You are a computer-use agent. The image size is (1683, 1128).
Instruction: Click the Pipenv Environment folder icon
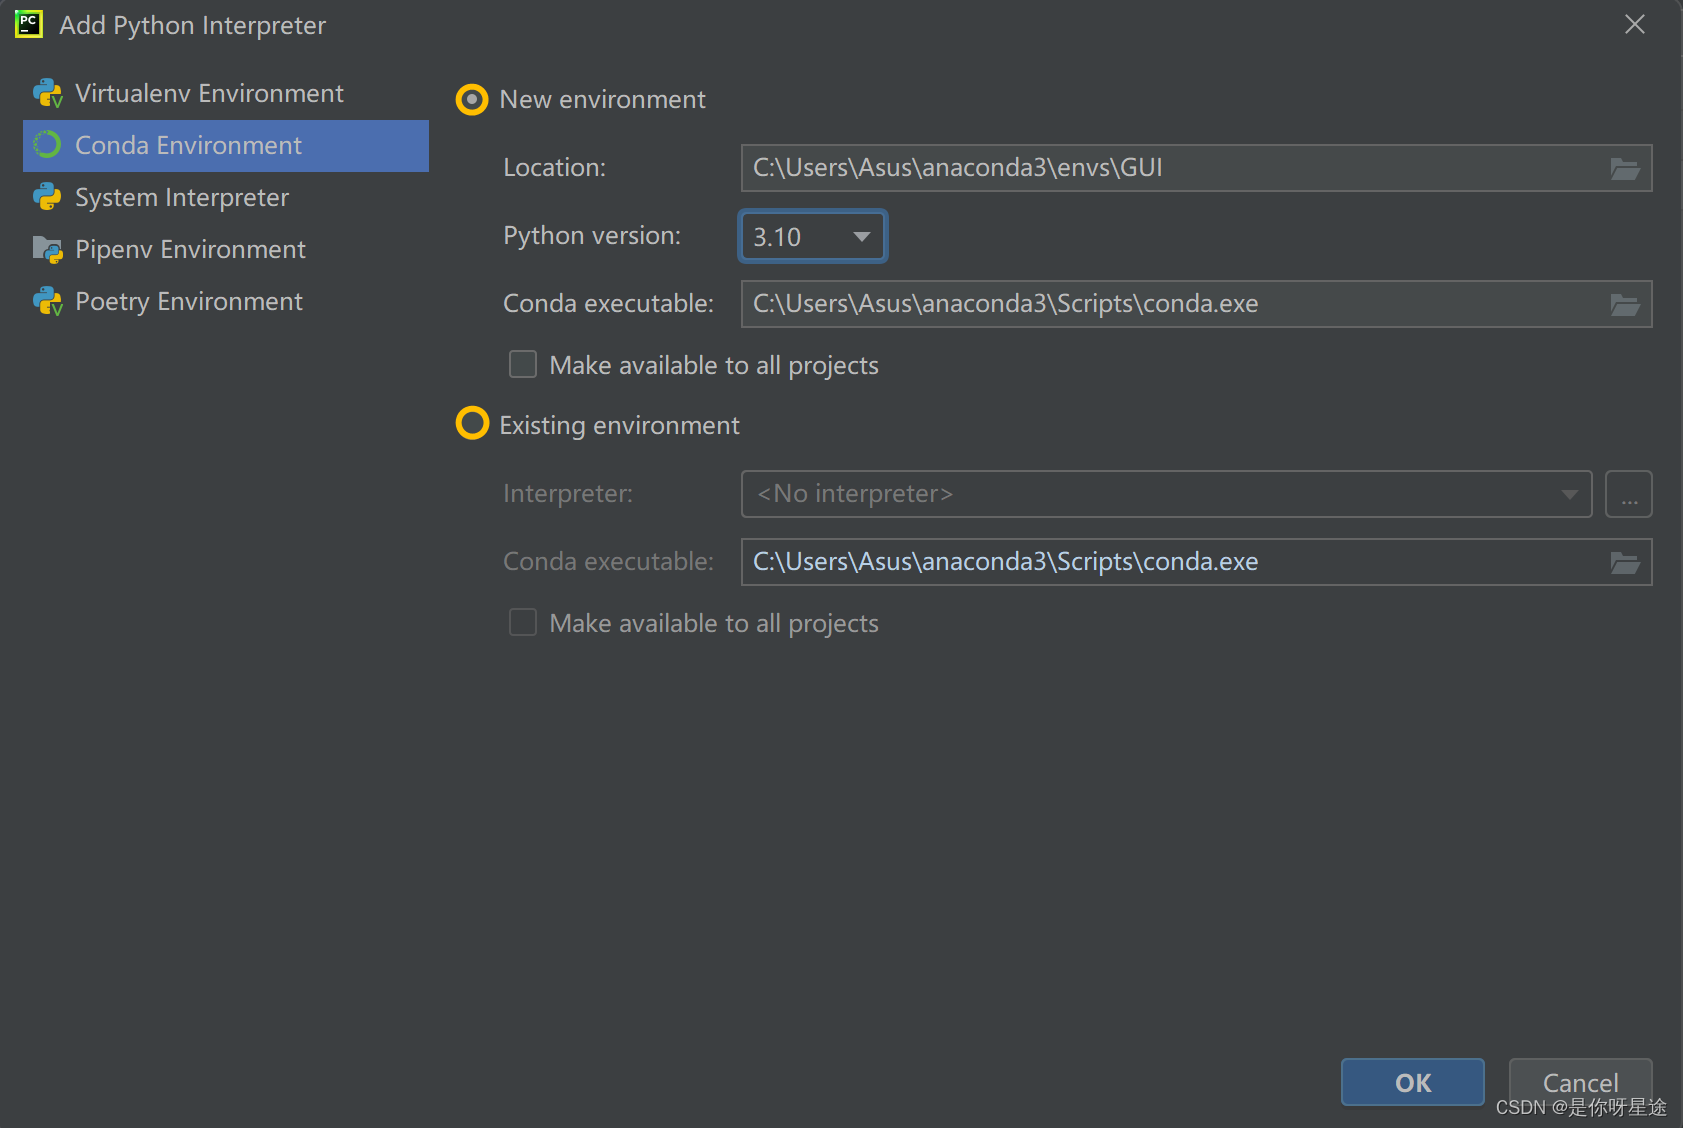coord(47,249)
